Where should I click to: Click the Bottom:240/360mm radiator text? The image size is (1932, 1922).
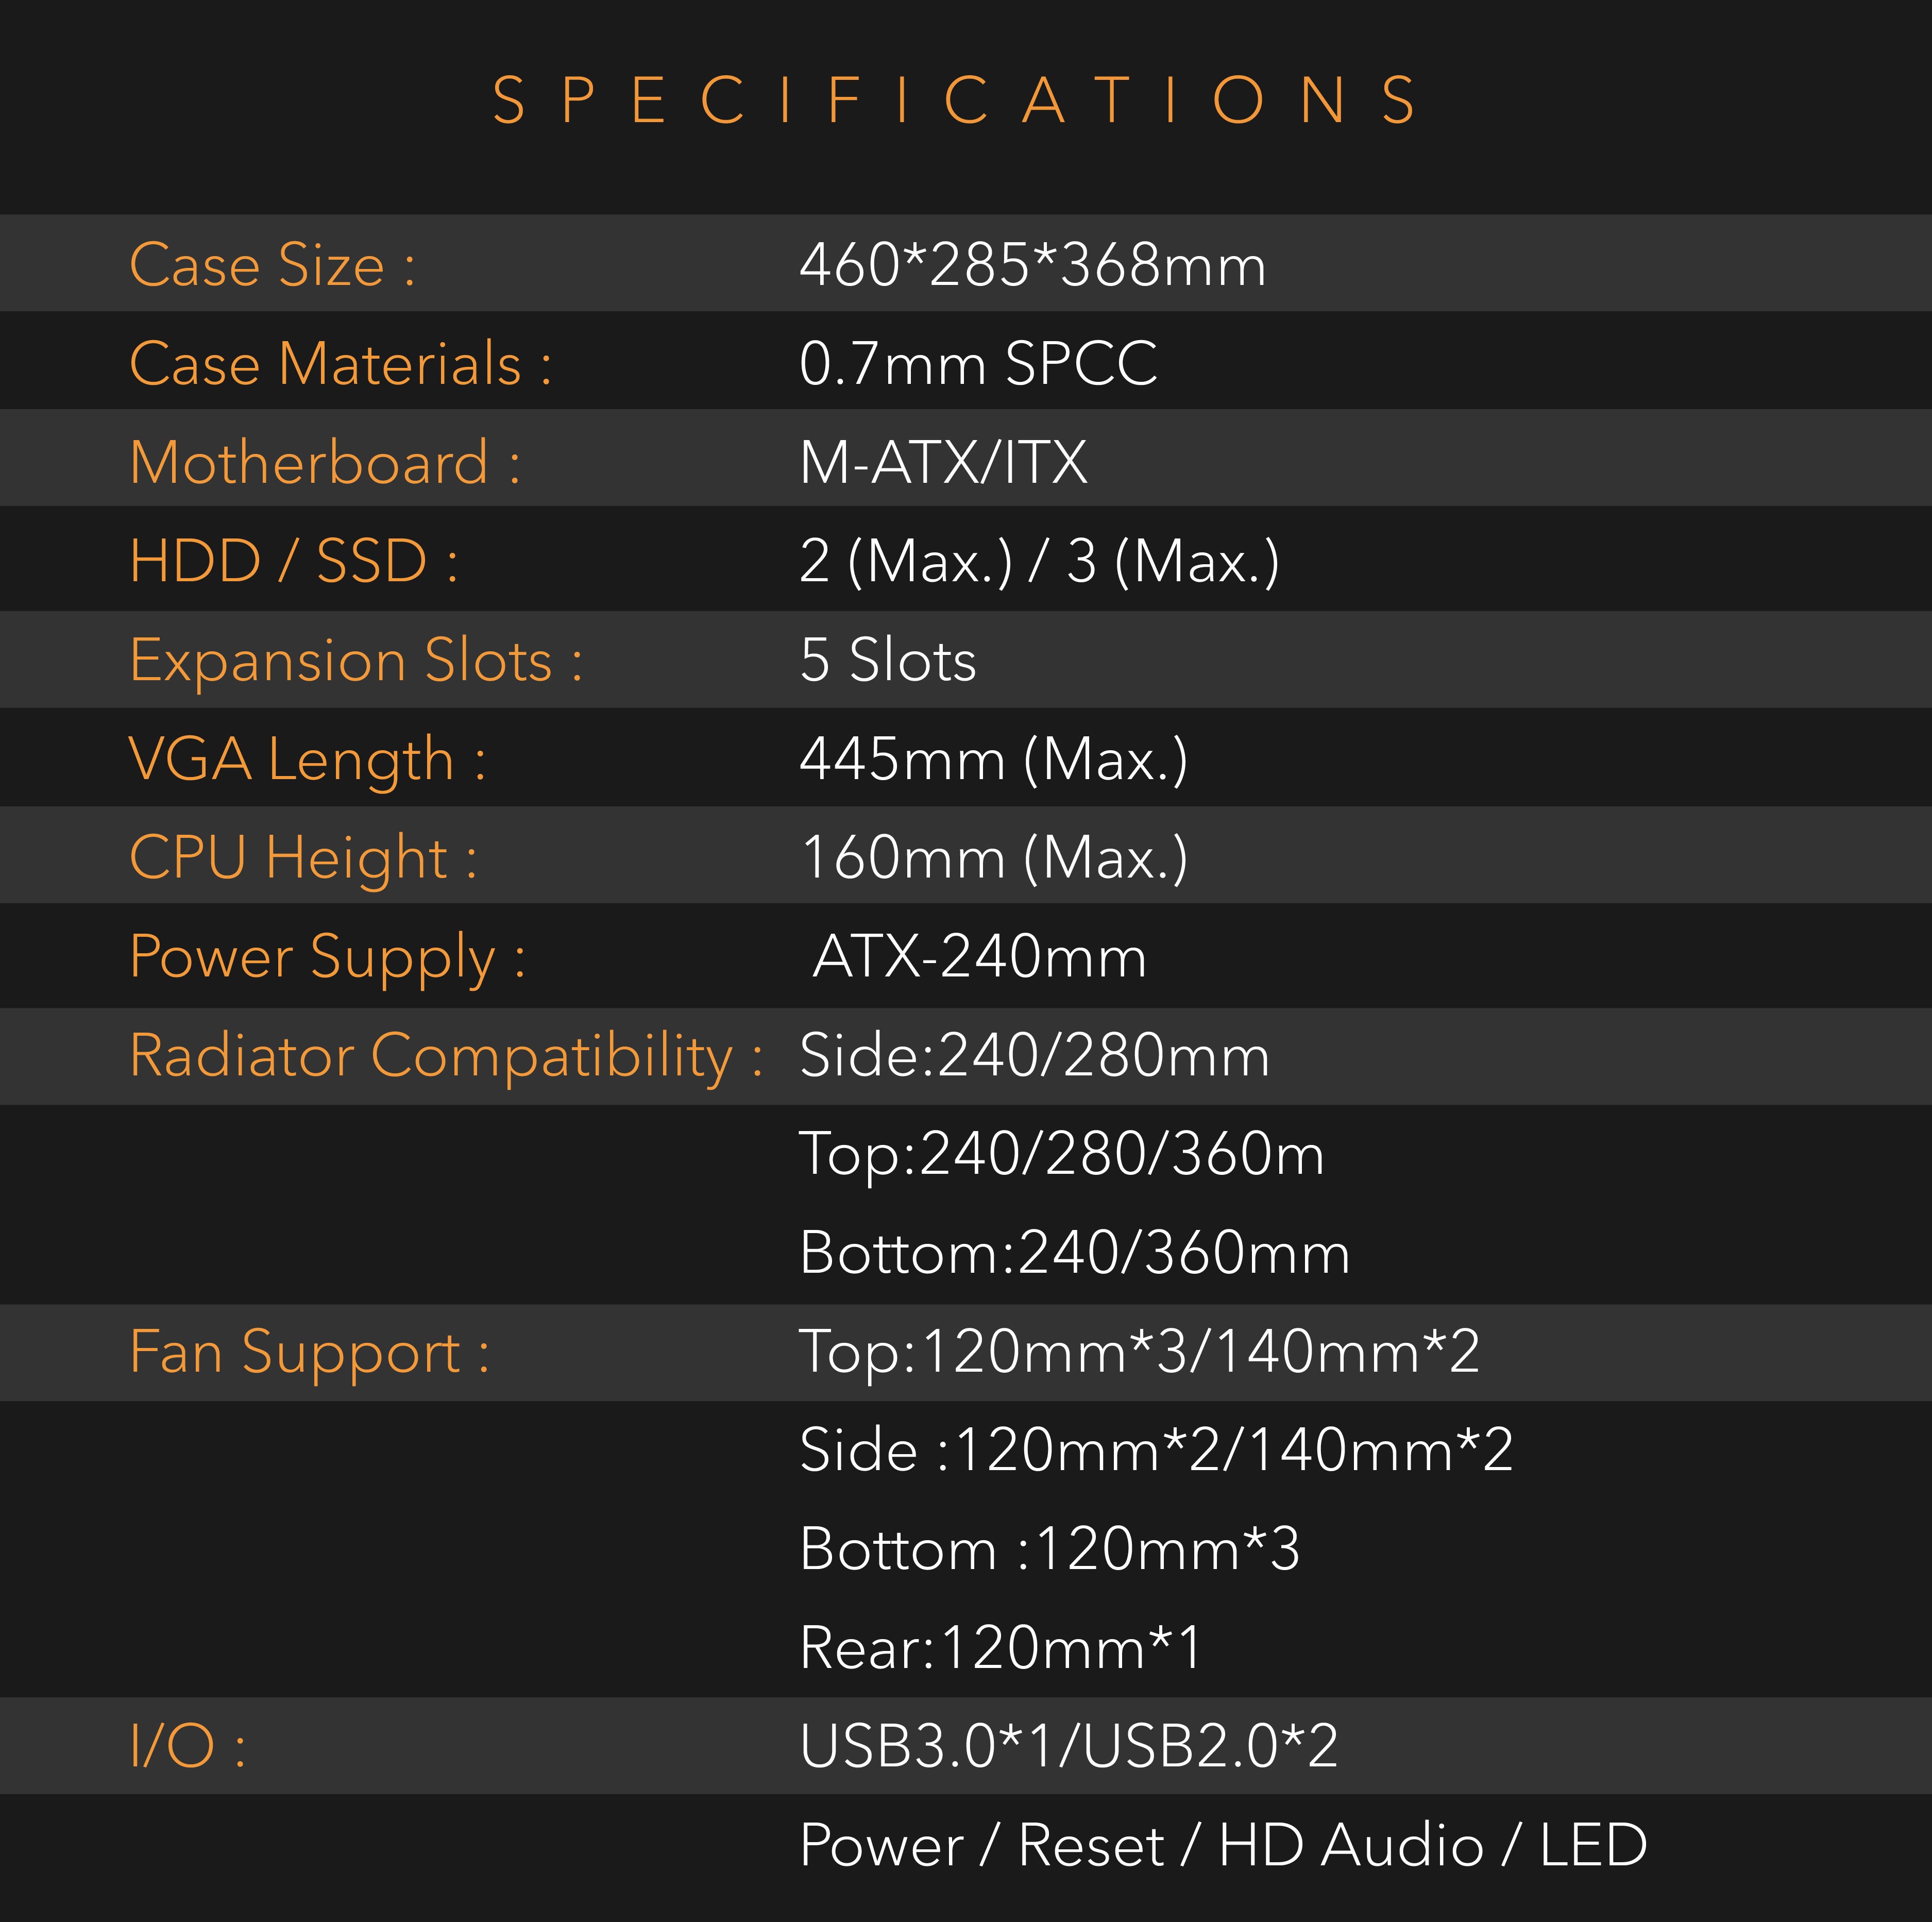[x=1075, y=1252]
